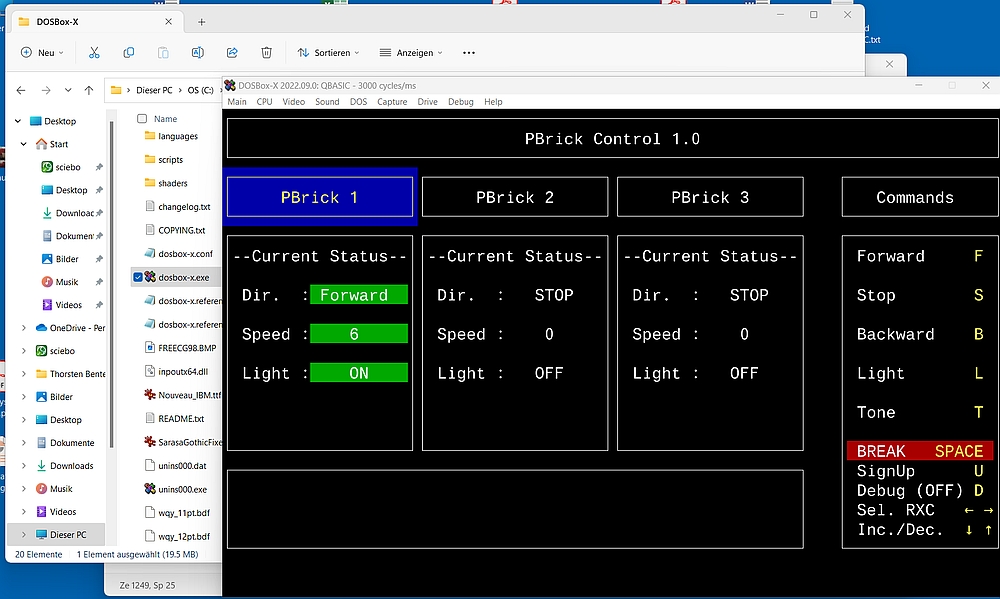
Task: Expand the OneDrive tree node
Action: point(24,328)
